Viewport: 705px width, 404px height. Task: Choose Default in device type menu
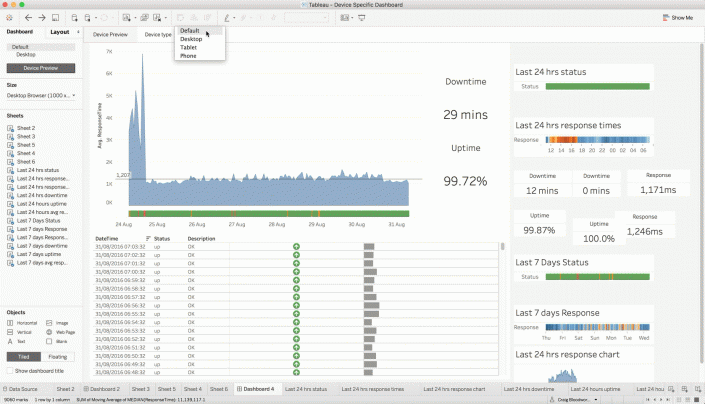[x=200, y=31]
